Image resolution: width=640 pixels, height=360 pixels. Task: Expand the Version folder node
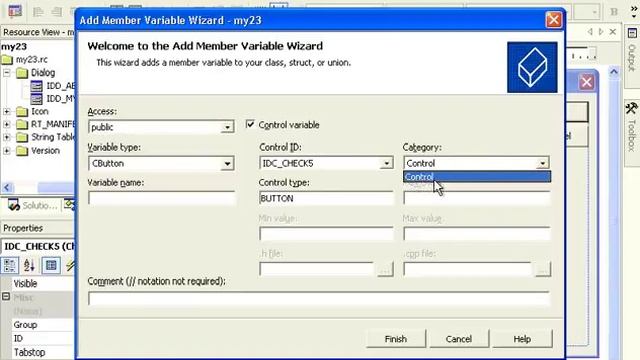click(x=7, y=151)
